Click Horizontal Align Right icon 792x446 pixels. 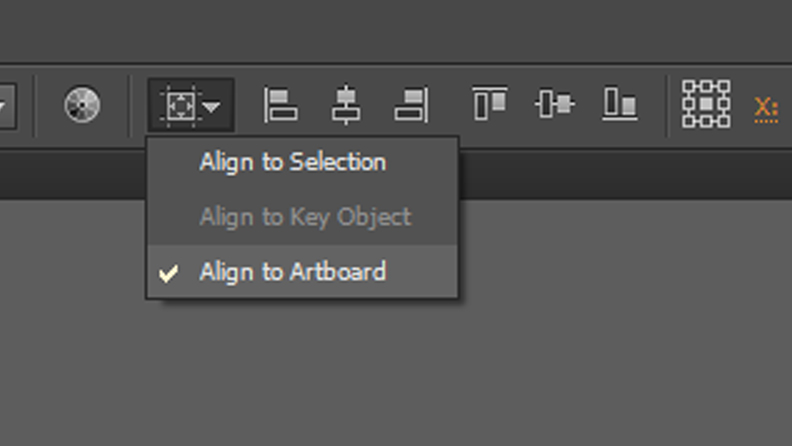tap(411, 104)
